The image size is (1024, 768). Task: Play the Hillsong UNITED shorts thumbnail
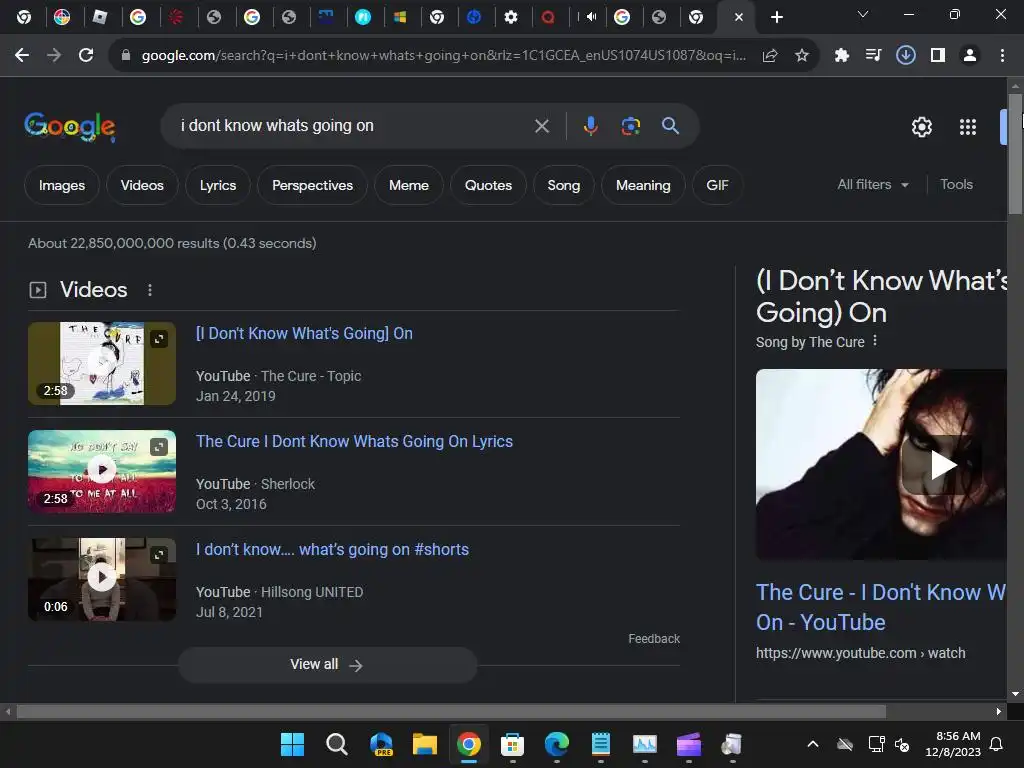point(102,579)
